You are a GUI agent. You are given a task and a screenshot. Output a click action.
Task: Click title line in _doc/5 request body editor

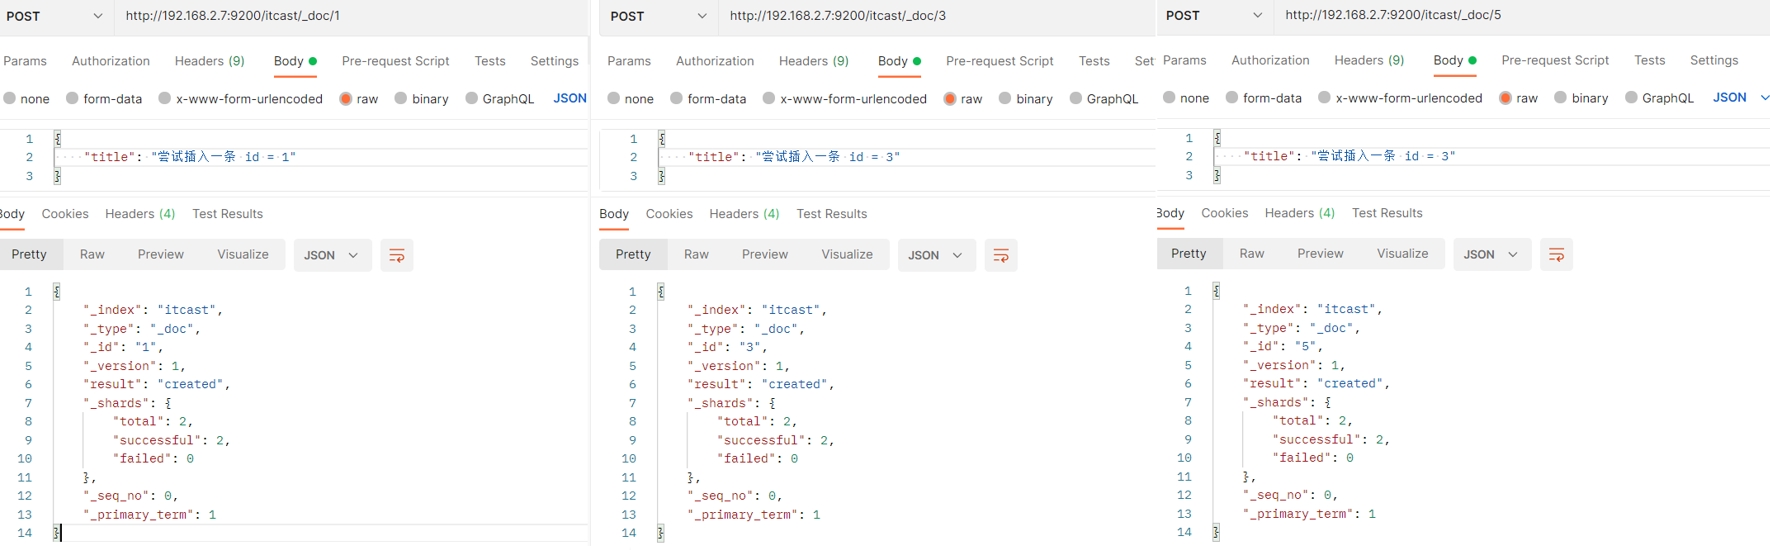coord(1349,156)
